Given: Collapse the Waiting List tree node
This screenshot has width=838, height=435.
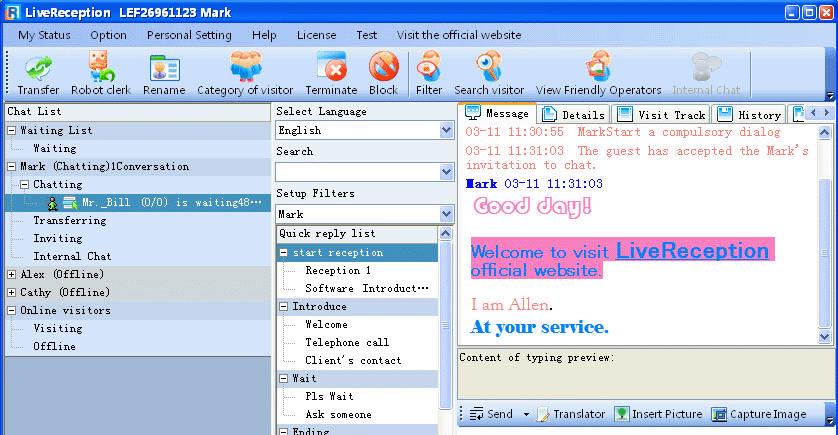Looking at the screenshot, I should pyautogui.click(x=11, y=130).
